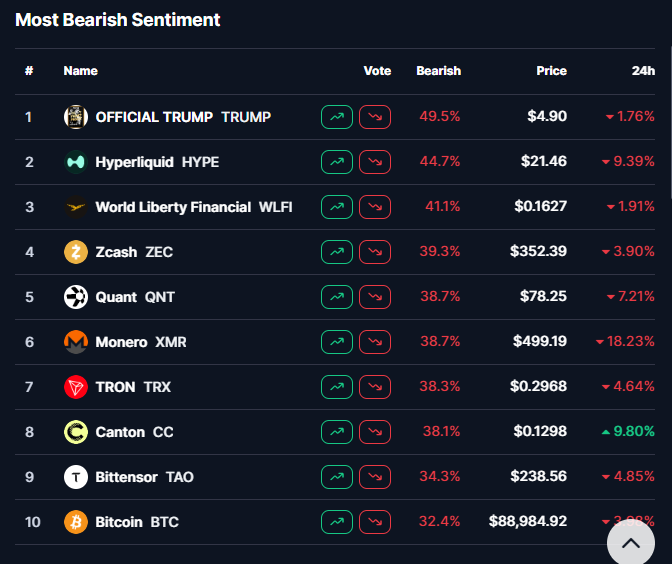Click the 7.21% 24h change
The image size is (672, 564).
click(x=630, y=296)
